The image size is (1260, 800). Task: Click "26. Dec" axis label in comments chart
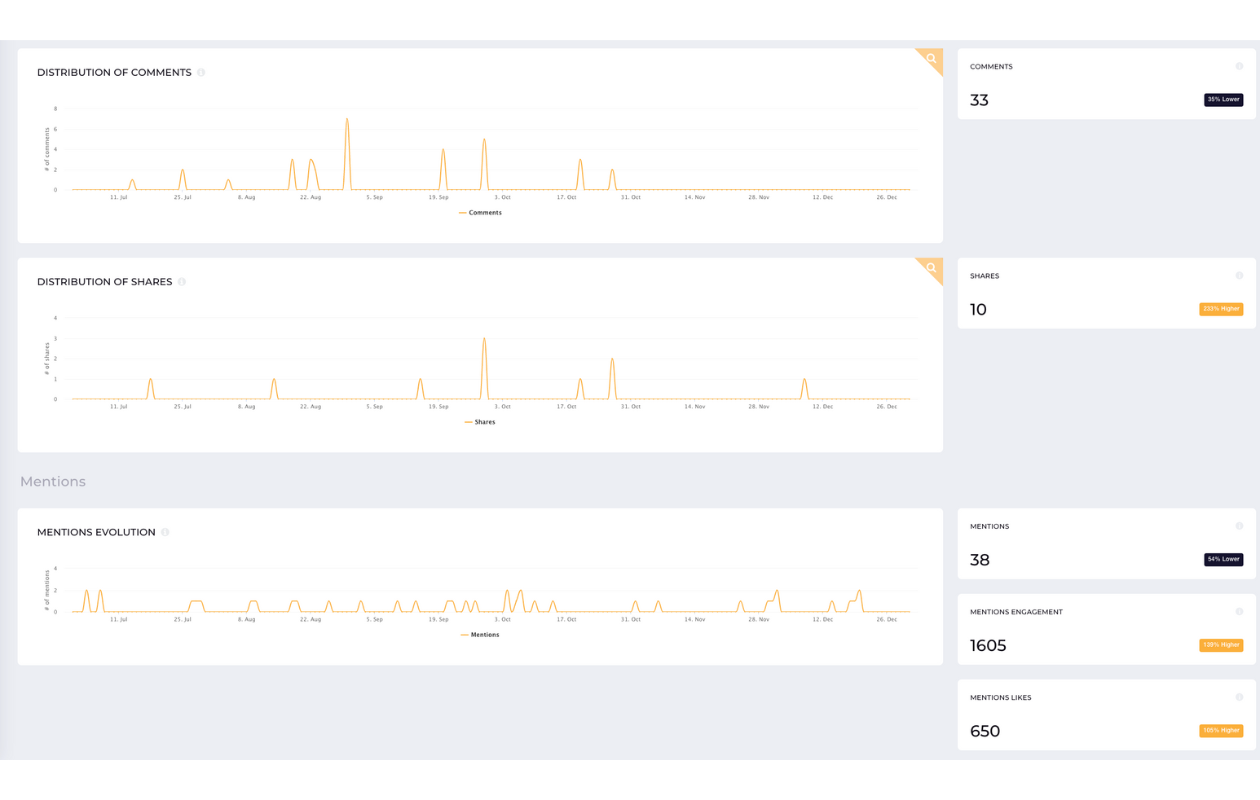click(886, 198)
